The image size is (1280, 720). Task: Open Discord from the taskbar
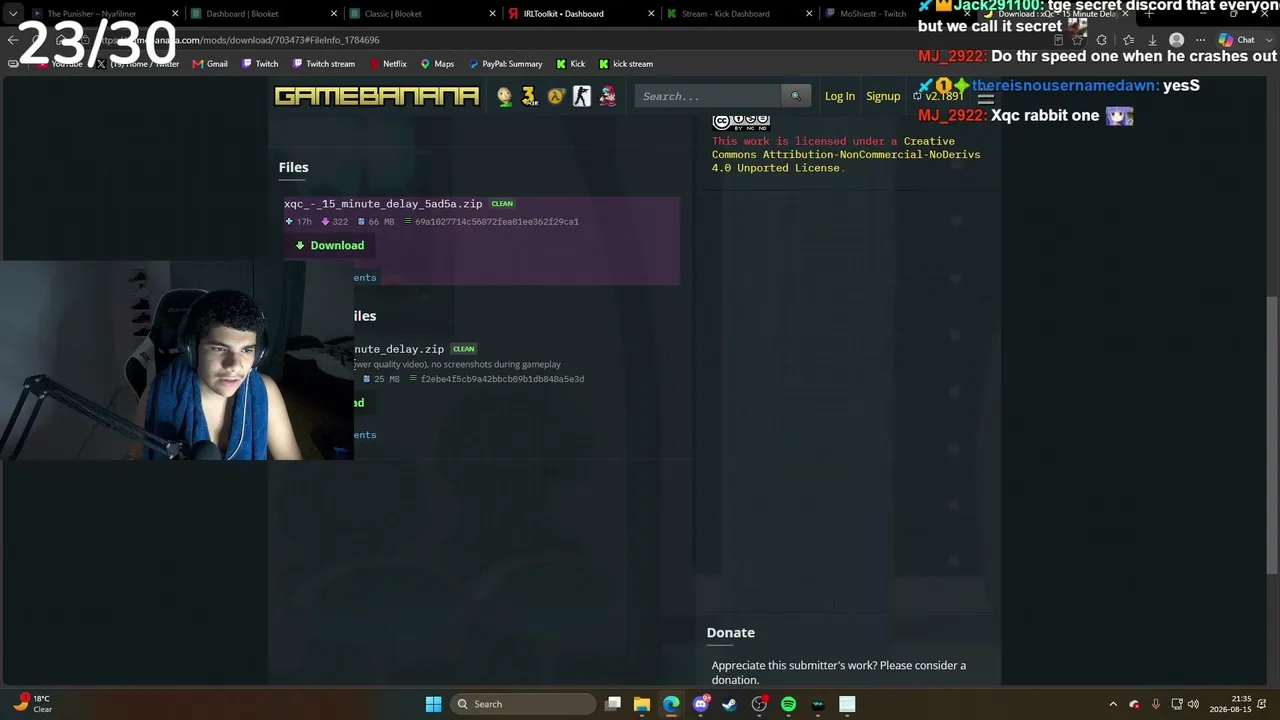pyautogui.click(x=701, y=704)
